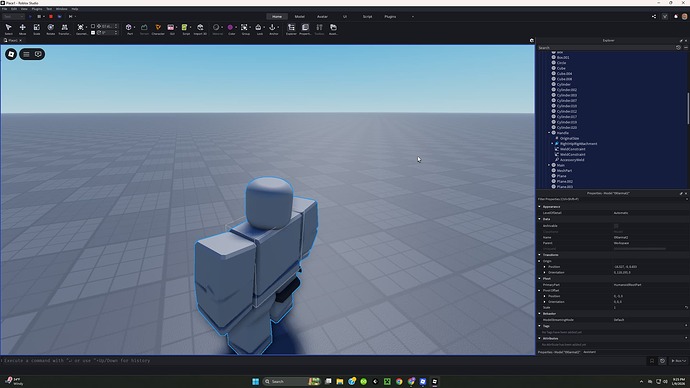Open the File menu
The height and width of the screenshot is (388, 690).
[x=4, y=9]
